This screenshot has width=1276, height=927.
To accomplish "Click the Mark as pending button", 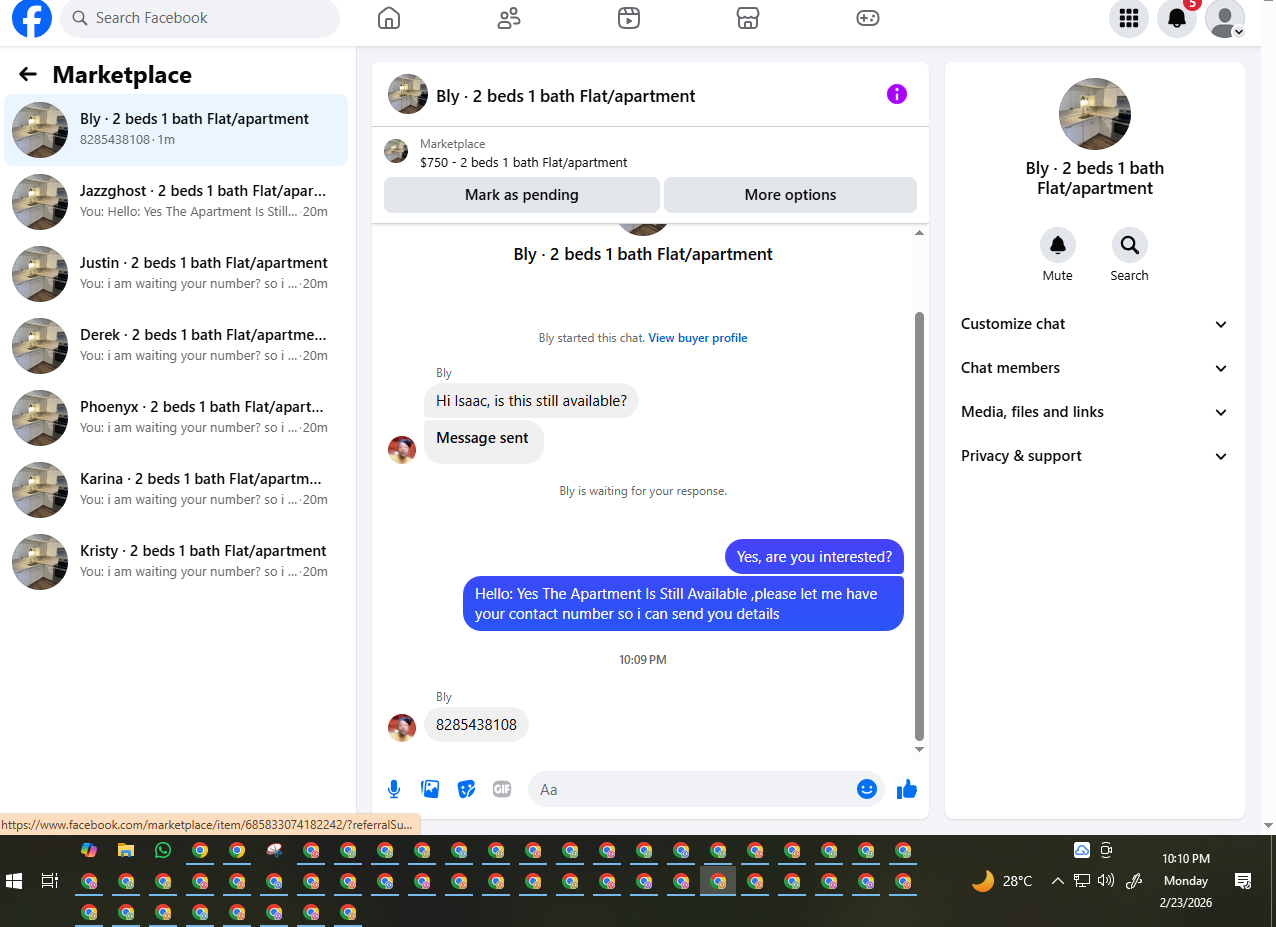I will click(x=522, y=195).
